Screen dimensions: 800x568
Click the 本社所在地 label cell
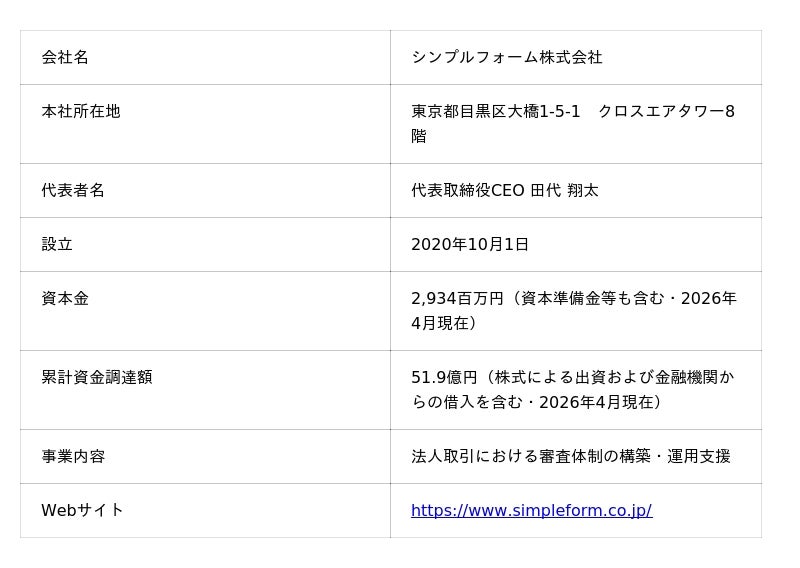click(x=81, y=112)
